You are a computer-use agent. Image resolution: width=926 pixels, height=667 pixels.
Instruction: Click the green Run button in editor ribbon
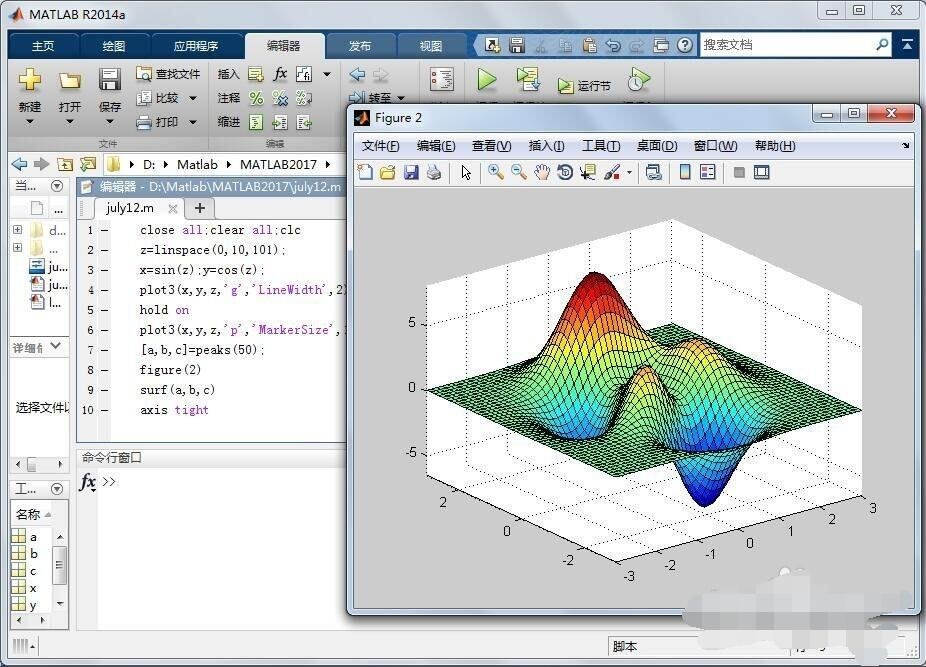(x=487, y=80)
